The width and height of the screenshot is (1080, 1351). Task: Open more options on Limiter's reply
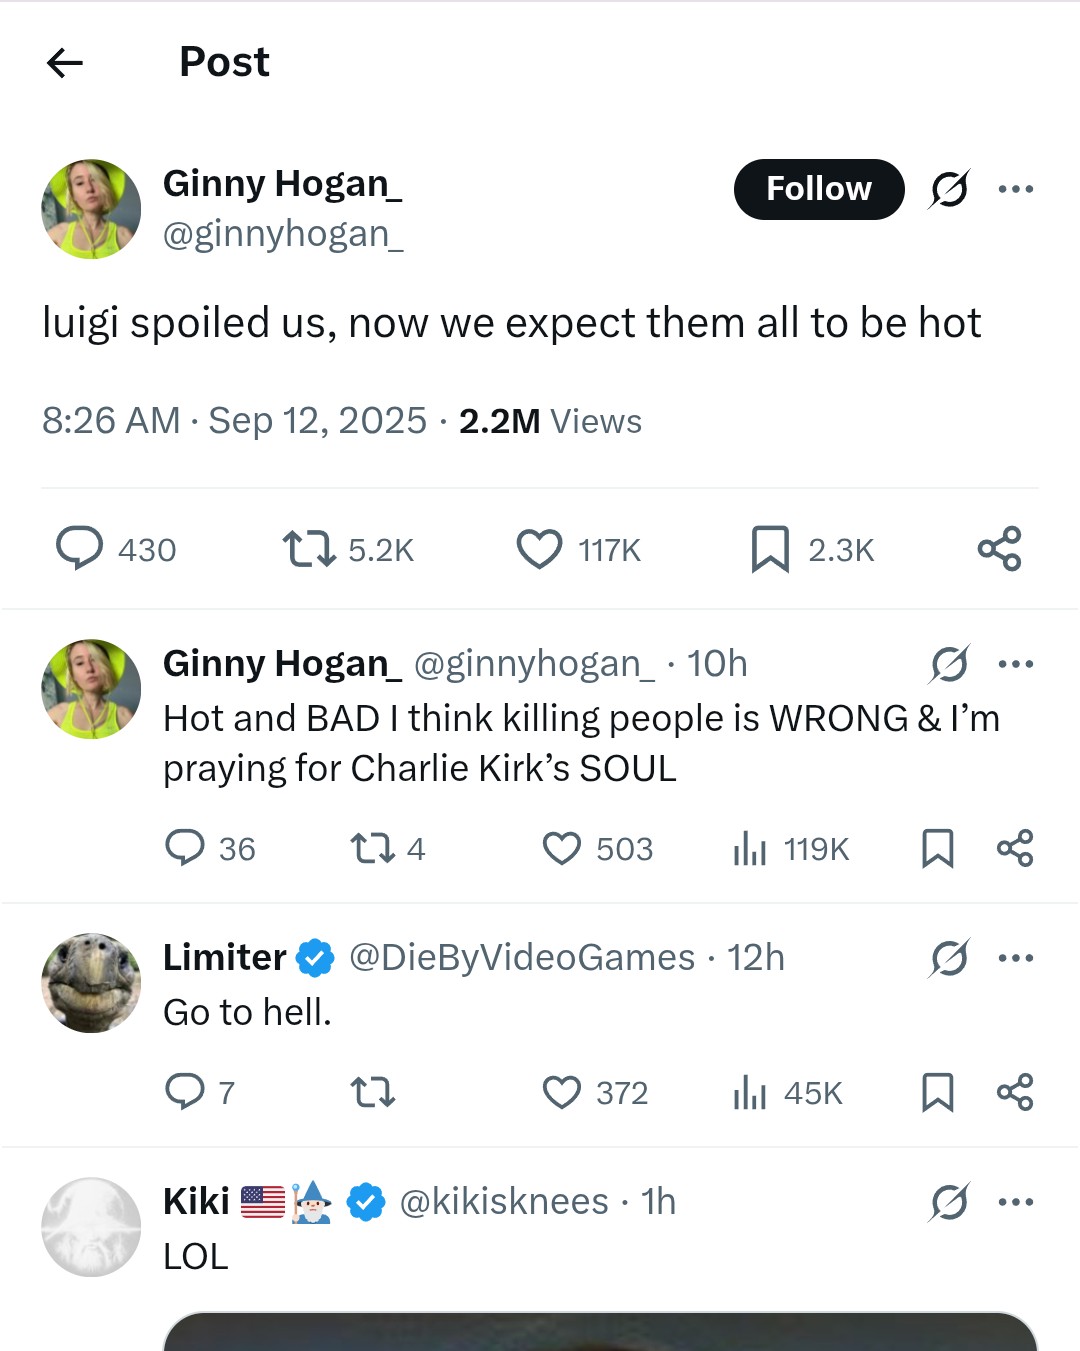[x=1016, y=958]
